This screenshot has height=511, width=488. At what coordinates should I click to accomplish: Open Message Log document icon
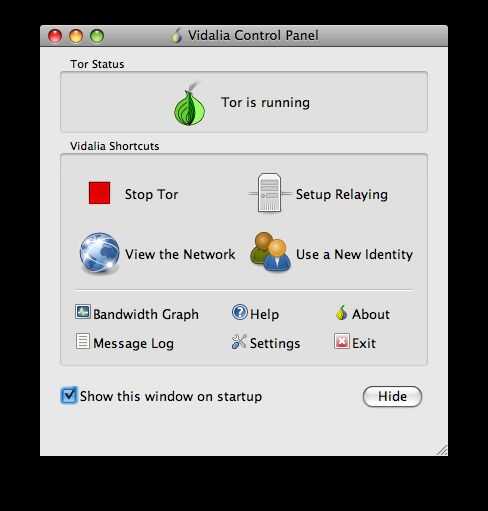pyautogui.click(x=82, y=341)
